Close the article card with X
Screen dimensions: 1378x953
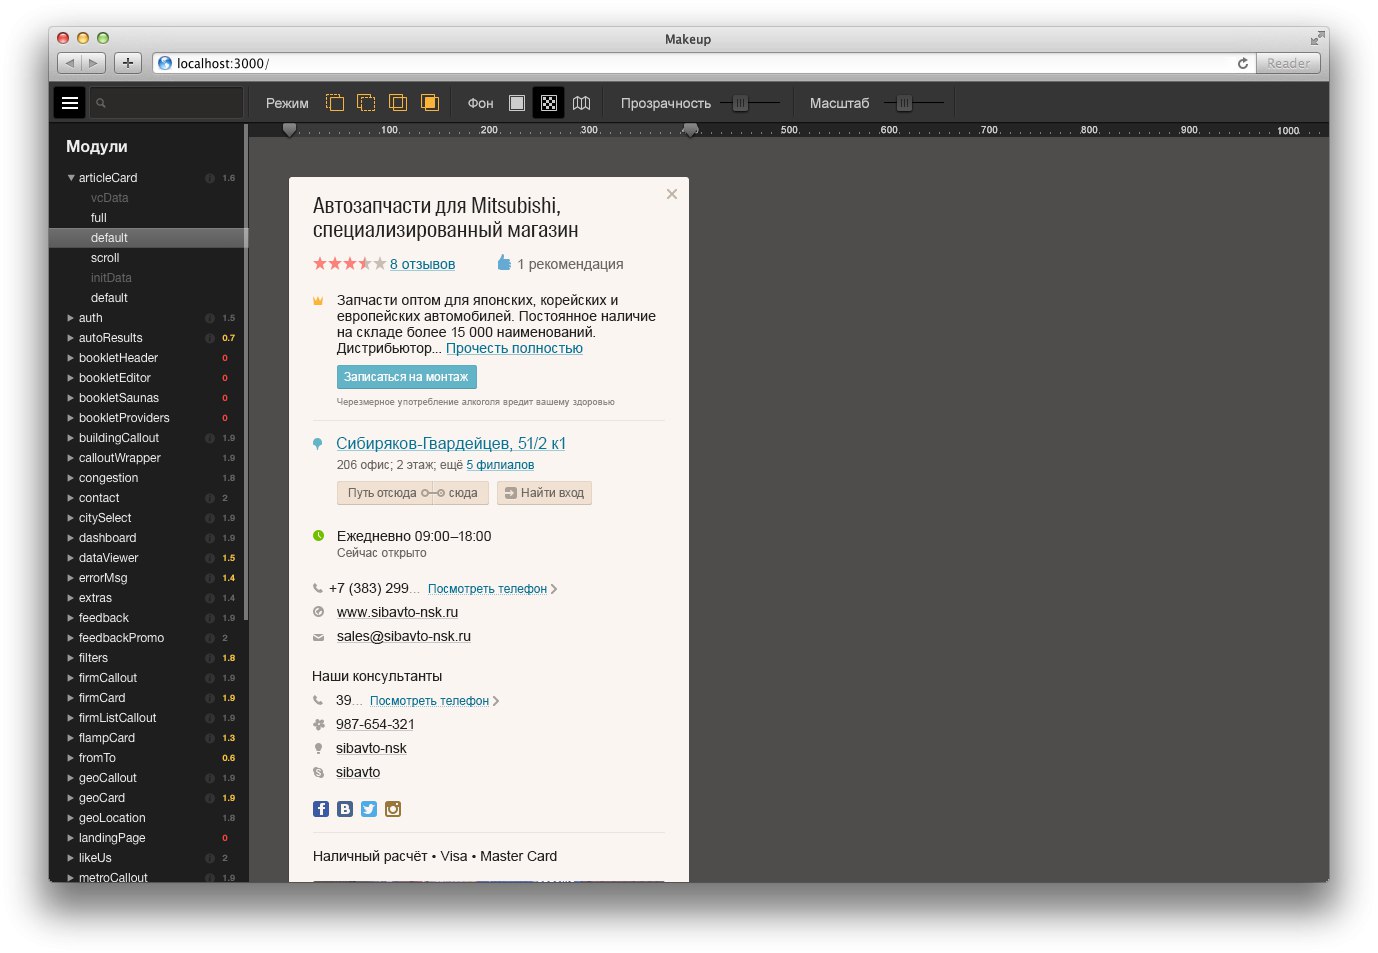coord(672,194)
